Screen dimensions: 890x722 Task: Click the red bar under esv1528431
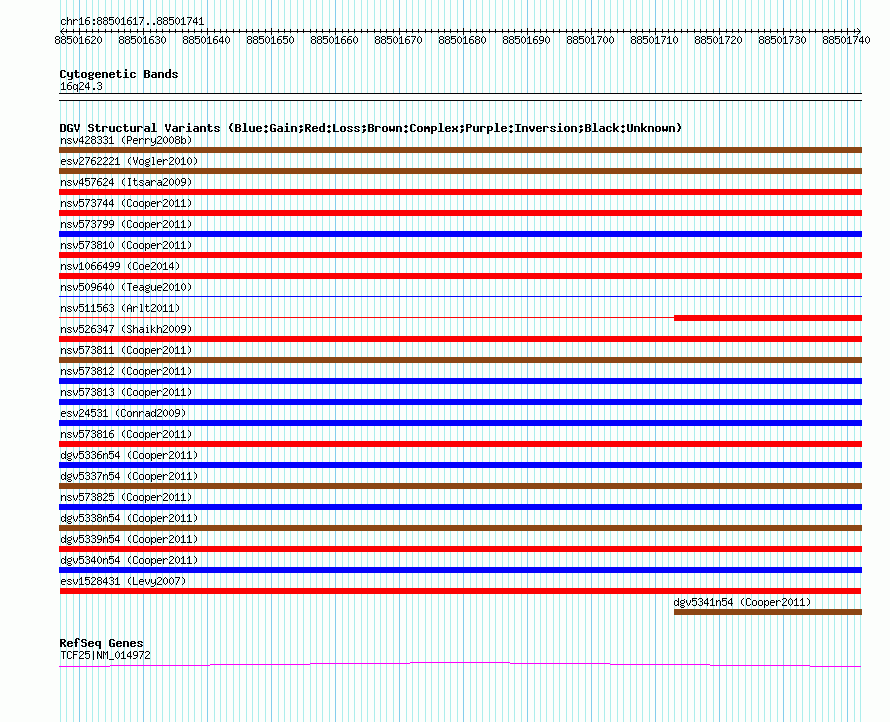pos(460,591)
